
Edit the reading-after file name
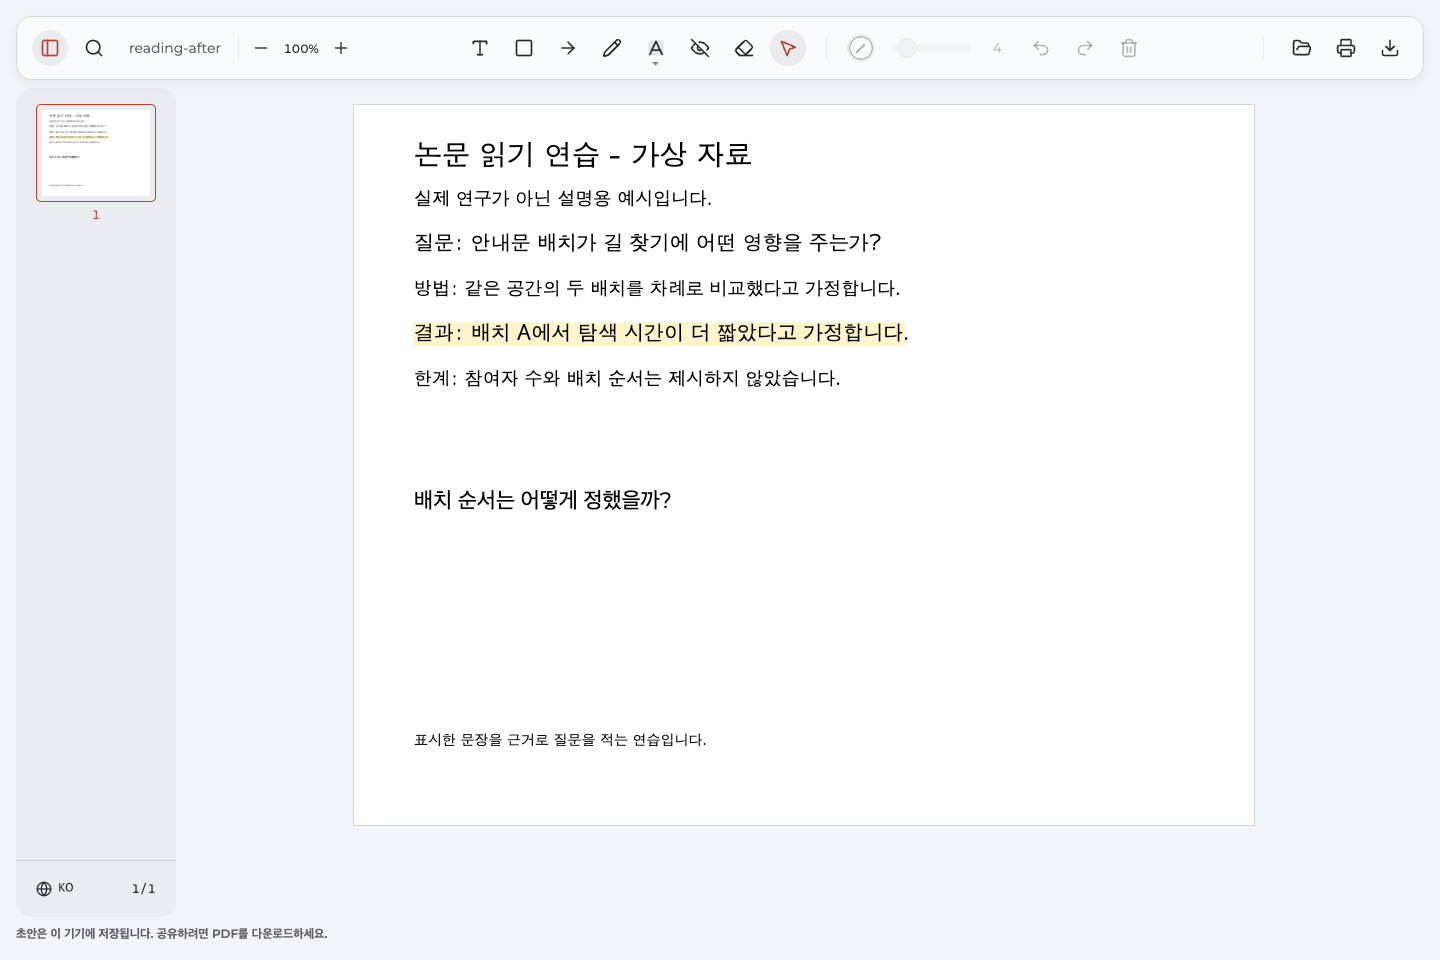click(x=175, y=48)
